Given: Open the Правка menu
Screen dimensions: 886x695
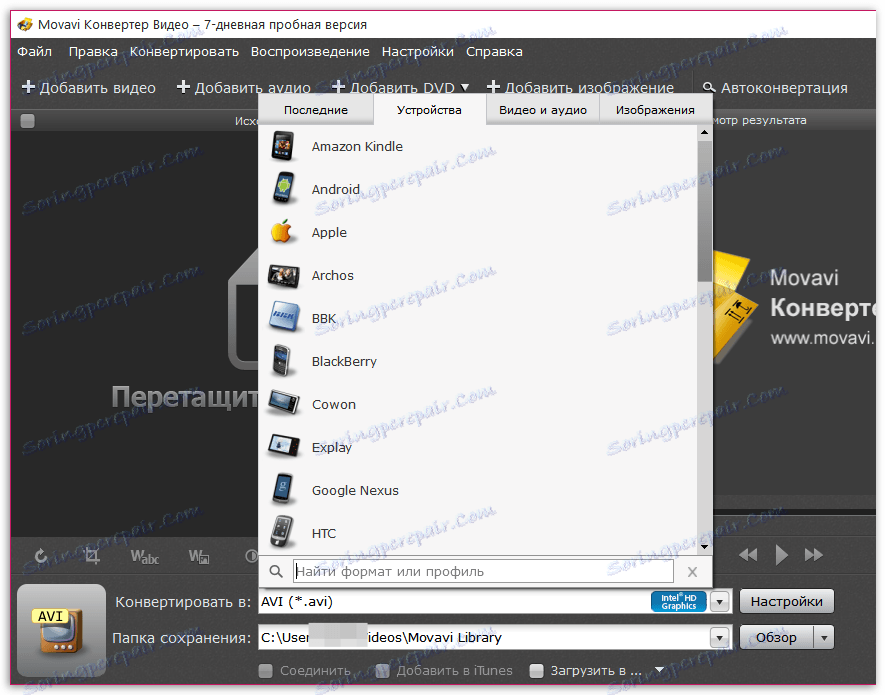Looking at the screenshot, I should (93, 52).
